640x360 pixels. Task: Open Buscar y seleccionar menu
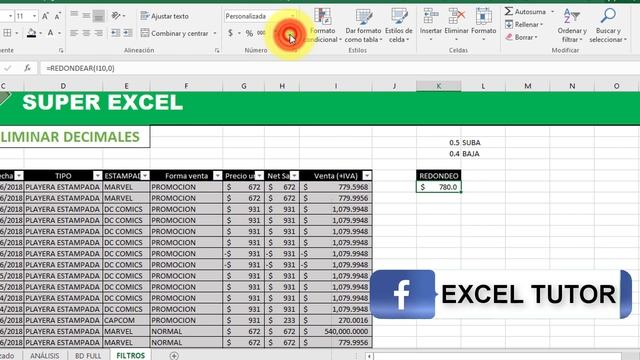click(608, 25)
